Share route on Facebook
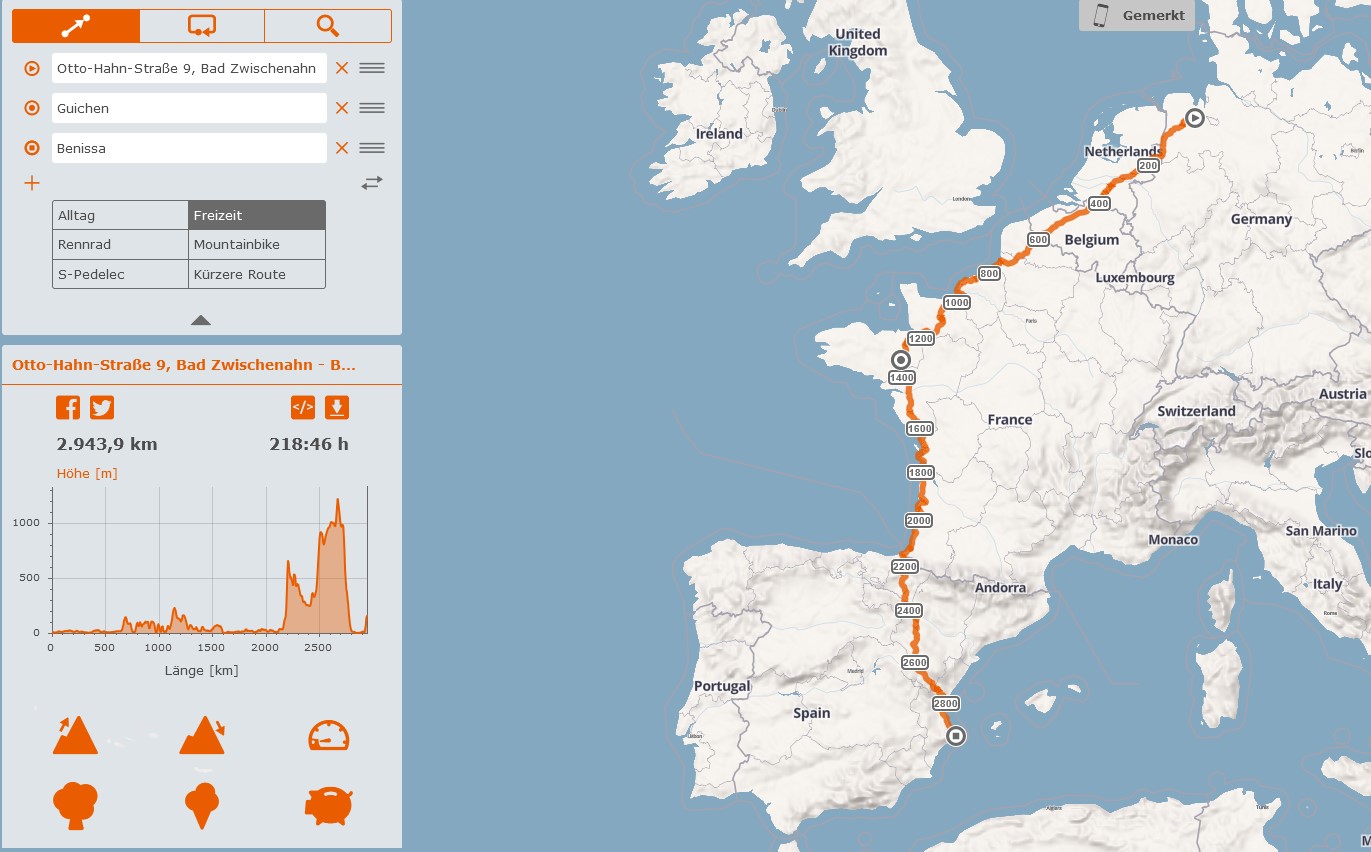The image size is (1371, 852). point(68,407)
